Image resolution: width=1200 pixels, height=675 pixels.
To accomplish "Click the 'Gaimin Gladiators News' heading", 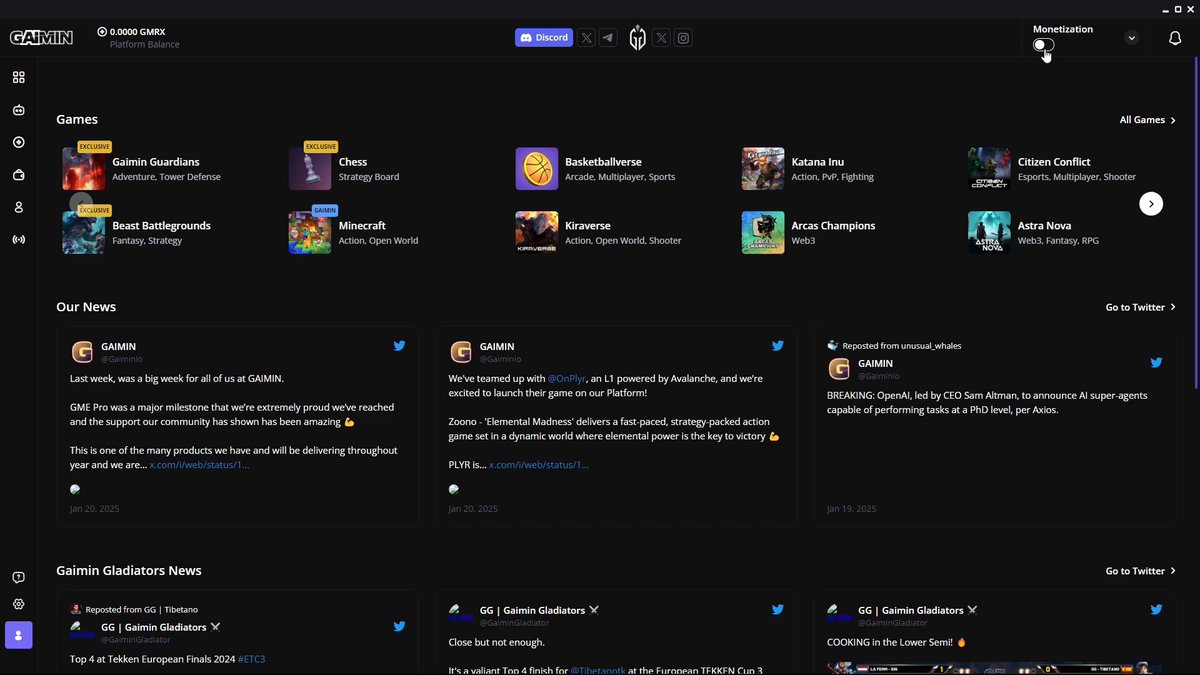I will (x=129, y=571).
